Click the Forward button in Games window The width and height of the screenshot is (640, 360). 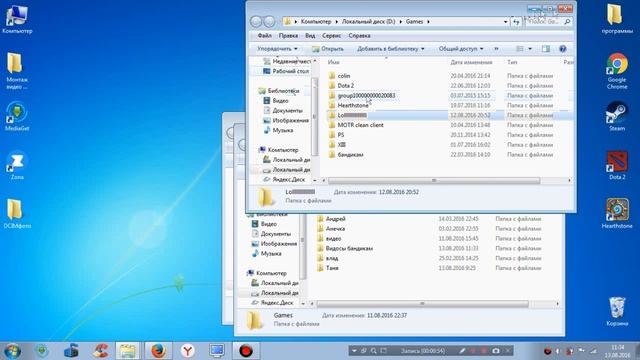coord(269,21)
